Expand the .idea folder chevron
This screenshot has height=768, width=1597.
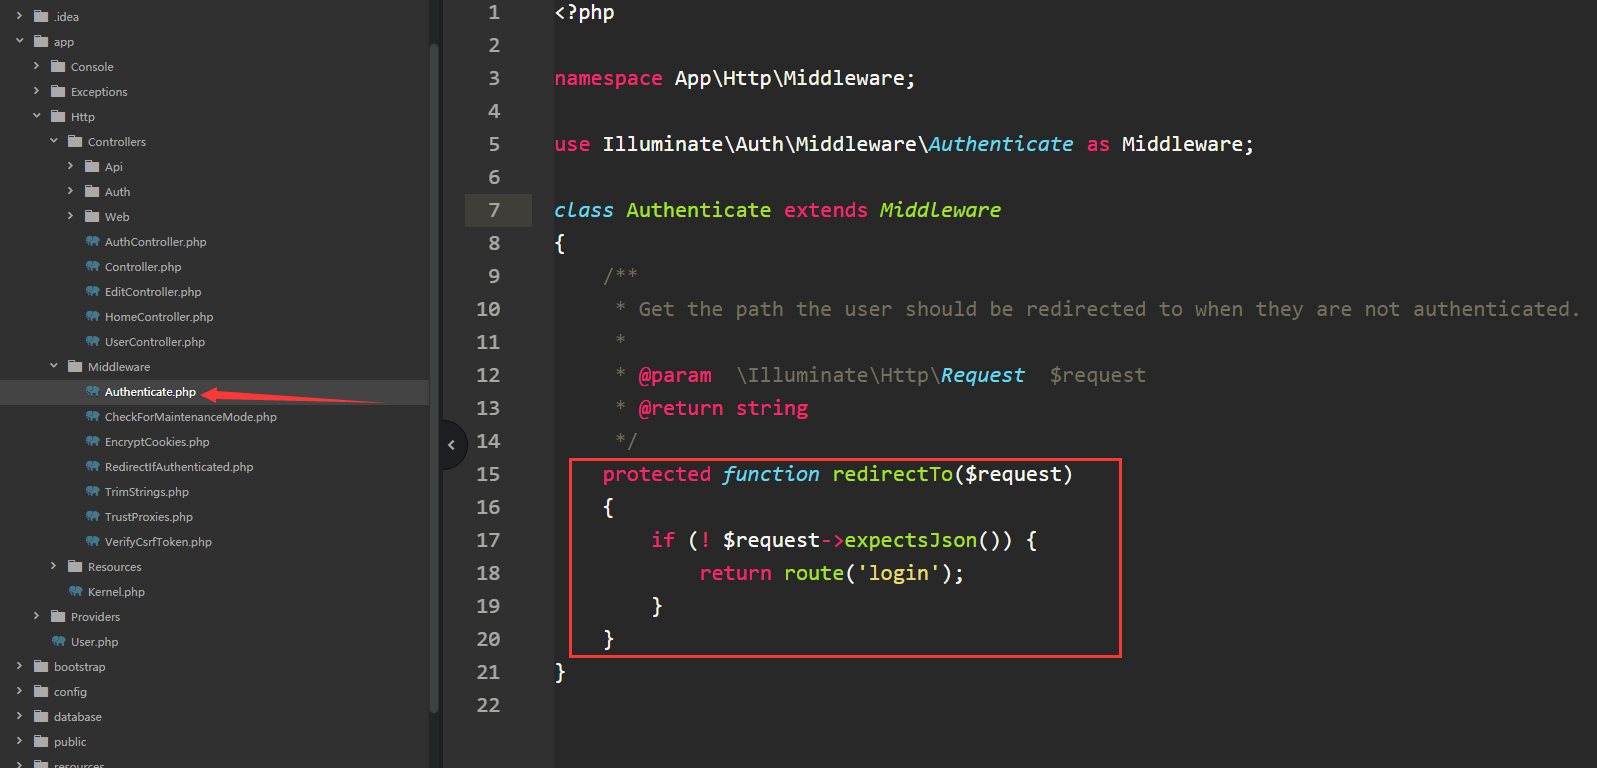click(20, 16)
